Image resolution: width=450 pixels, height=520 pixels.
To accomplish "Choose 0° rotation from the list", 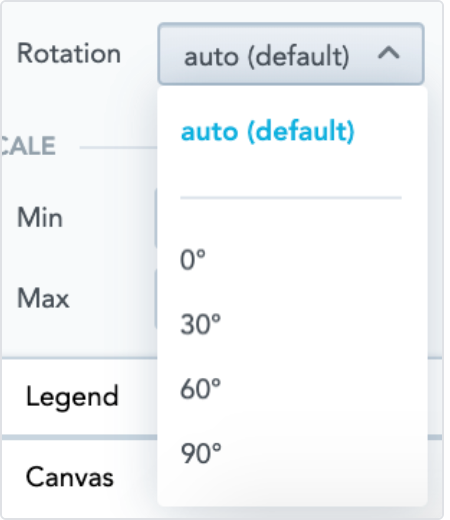I will click(193, 260).
